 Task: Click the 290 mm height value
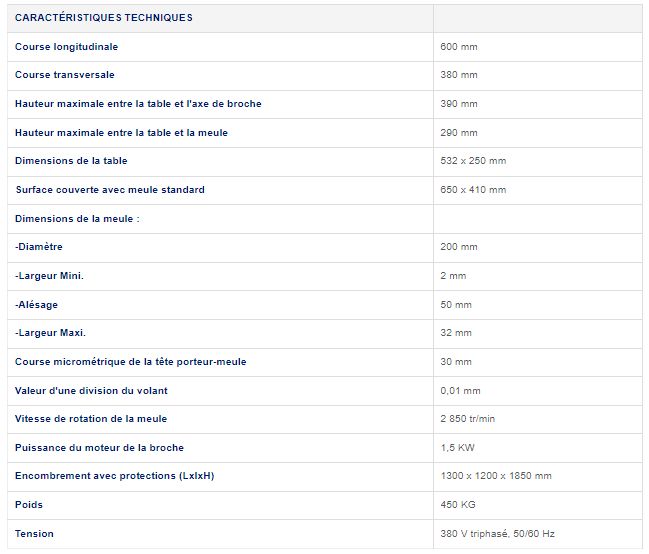tap(459, 132)
